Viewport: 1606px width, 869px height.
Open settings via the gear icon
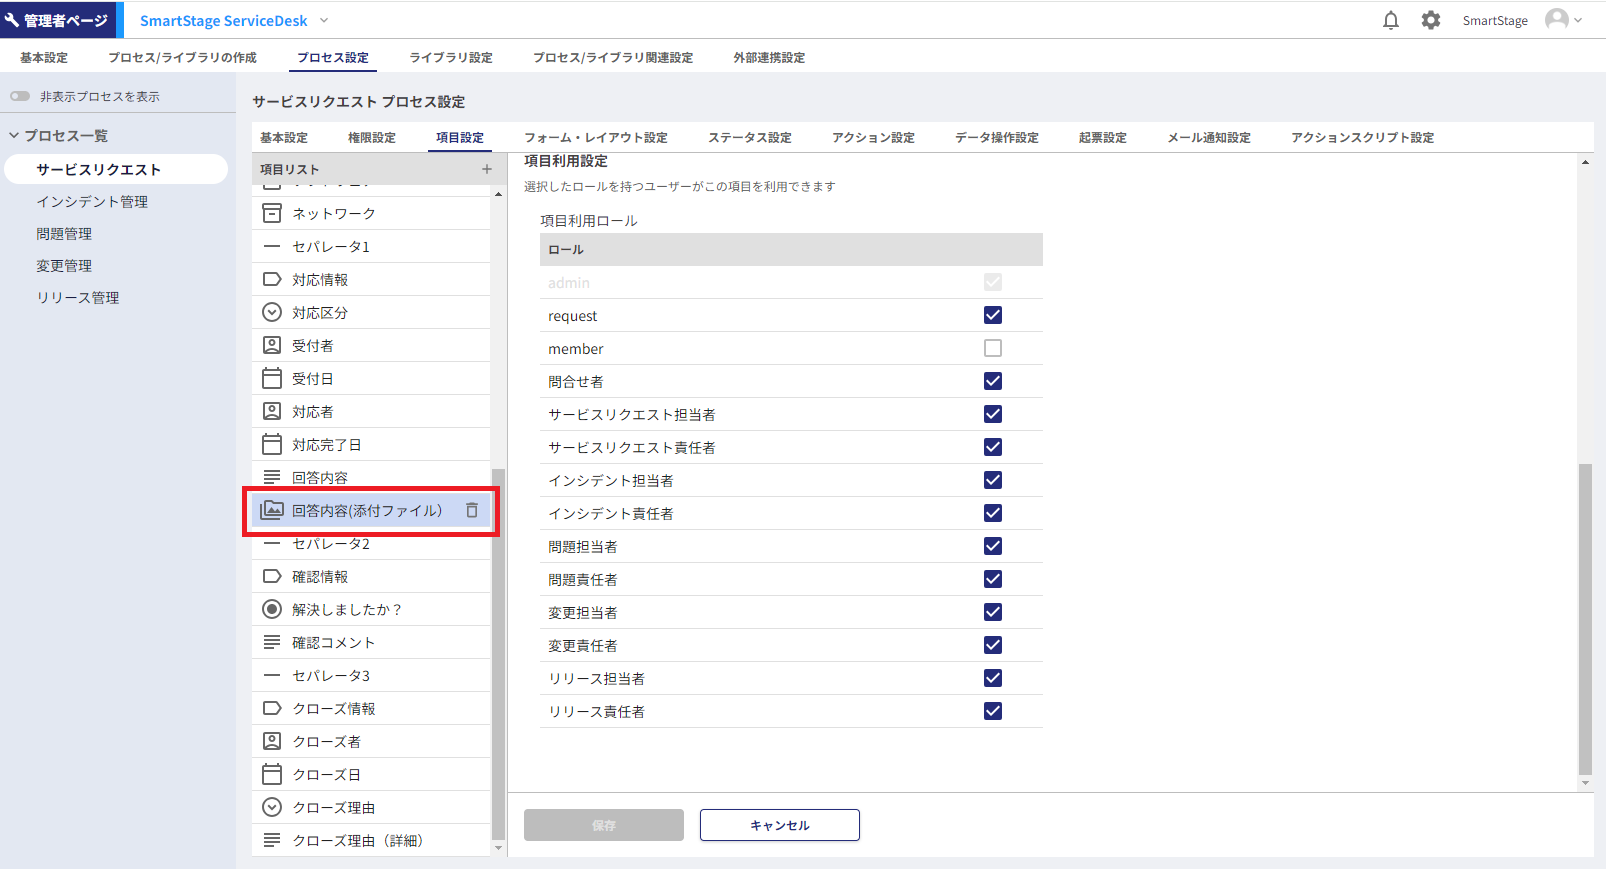pos(1431,20)
